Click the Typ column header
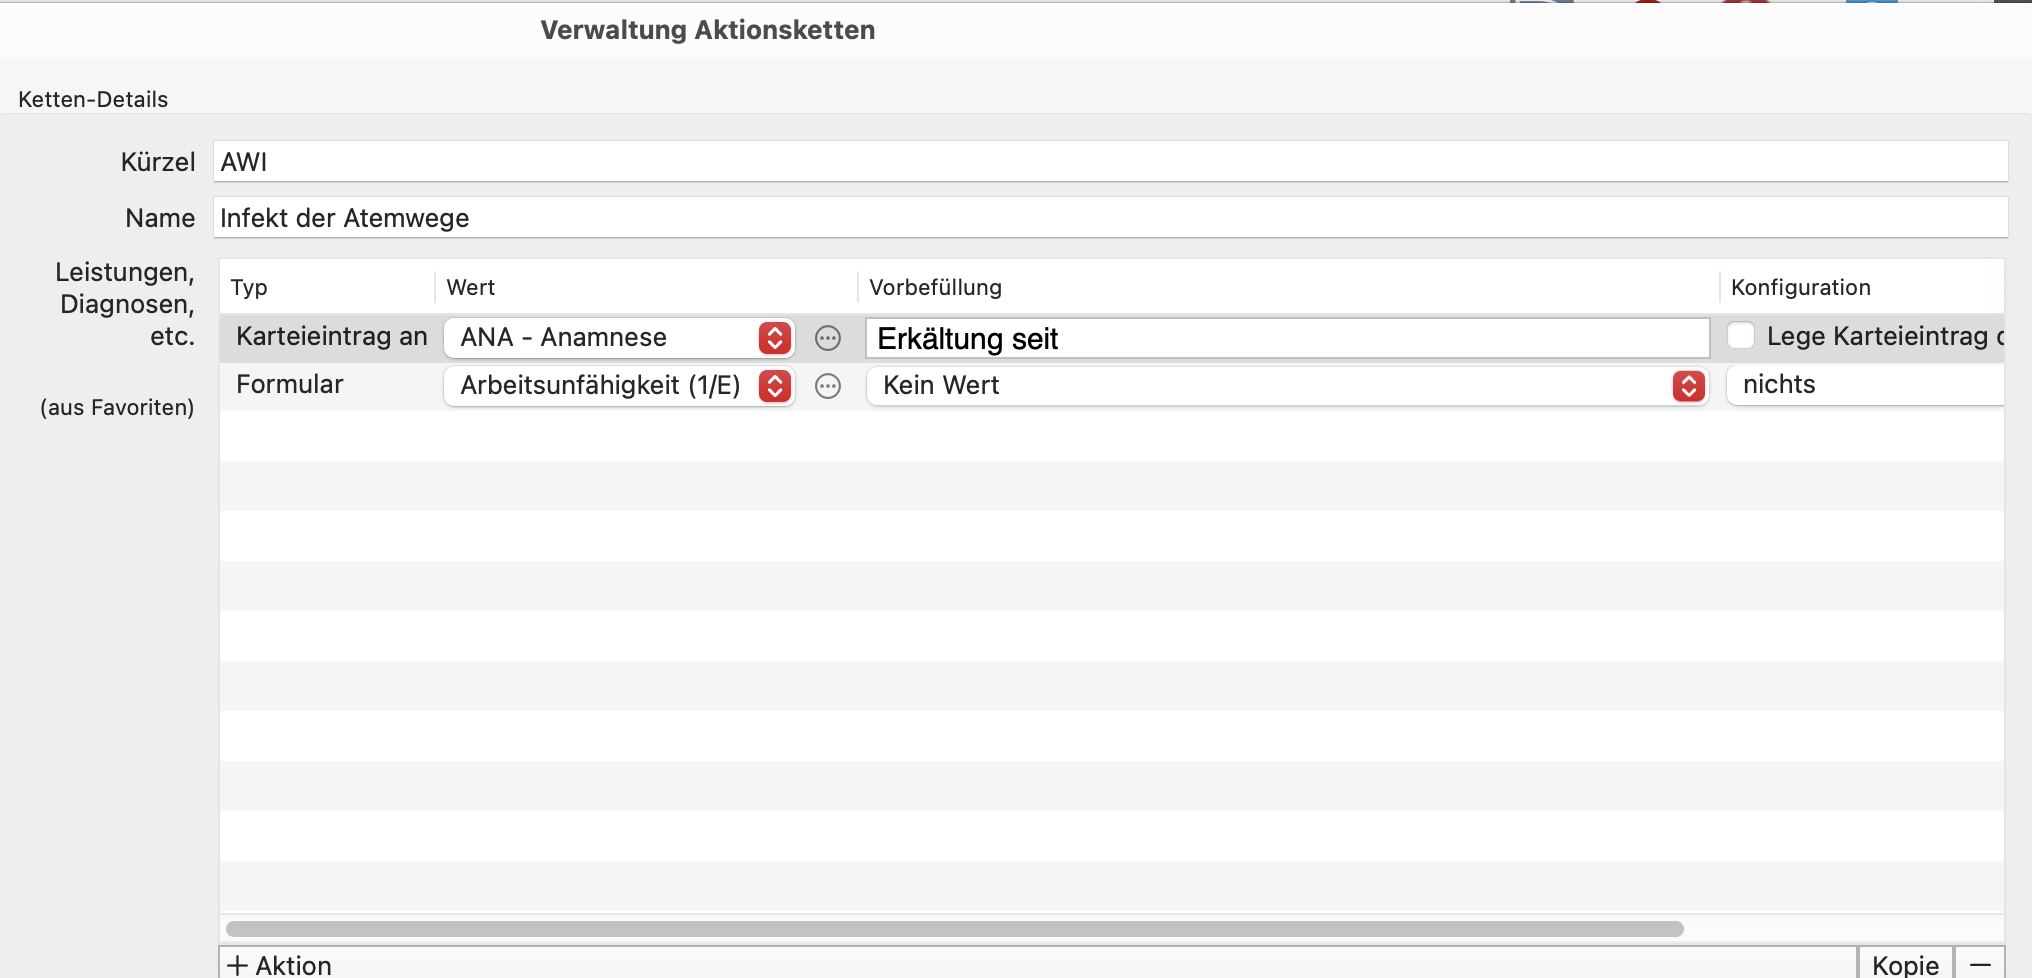2032x978 pixels. [249, 288]
